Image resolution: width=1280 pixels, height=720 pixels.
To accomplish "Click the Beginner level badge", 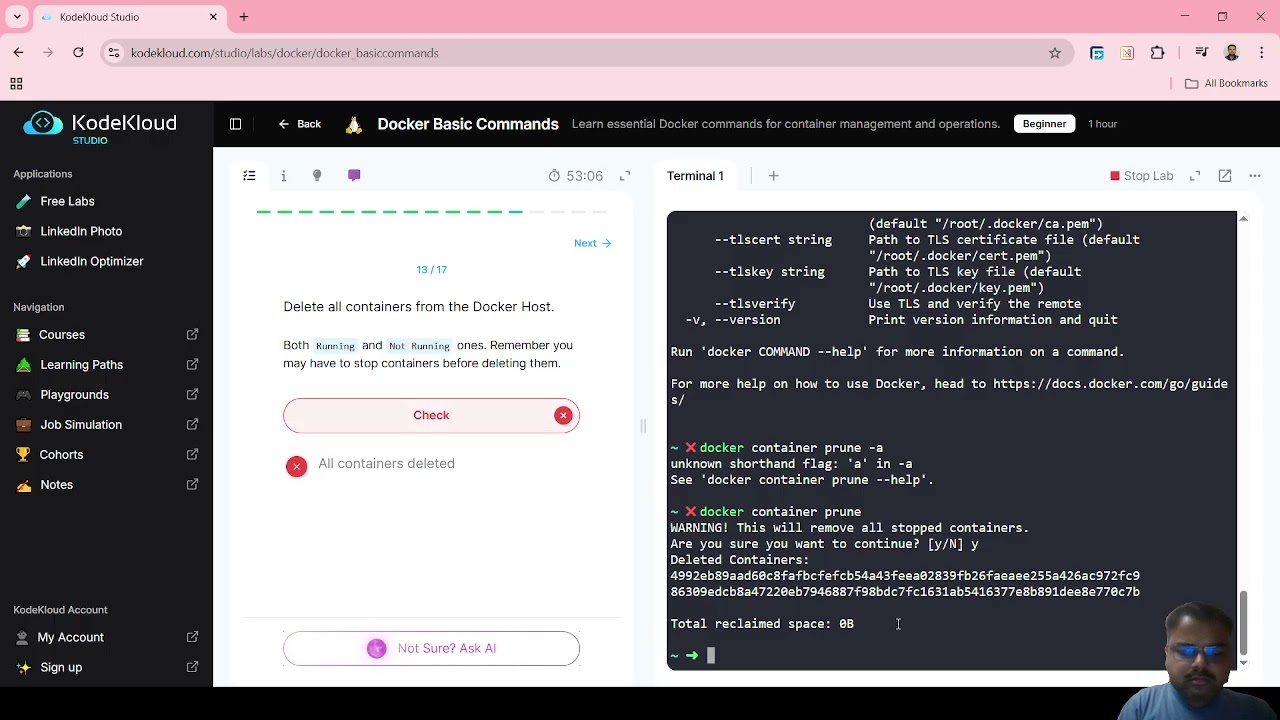I will [x=1044, y=124].
